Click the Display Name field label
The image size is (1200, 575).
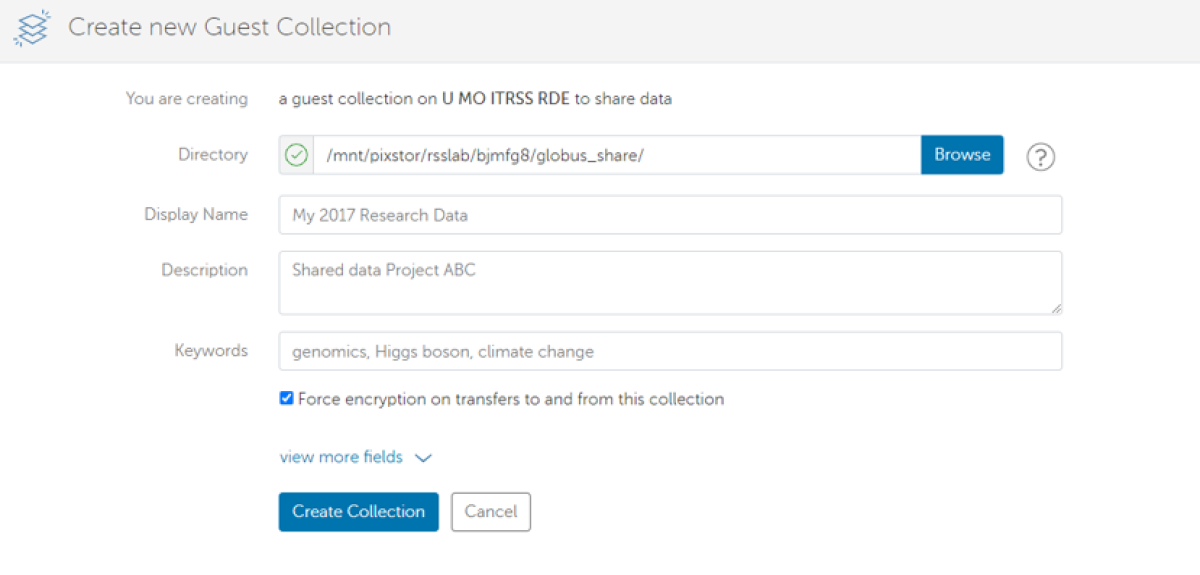196,214
